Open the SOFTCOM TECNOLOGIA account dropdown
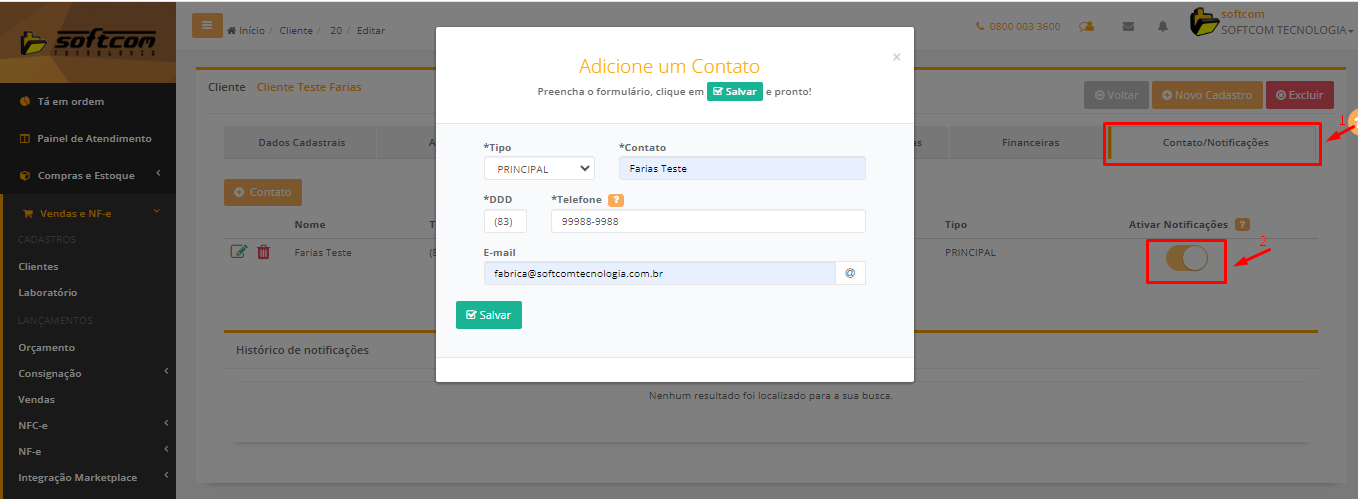The image size is (1358, 499). [1287, 30]
